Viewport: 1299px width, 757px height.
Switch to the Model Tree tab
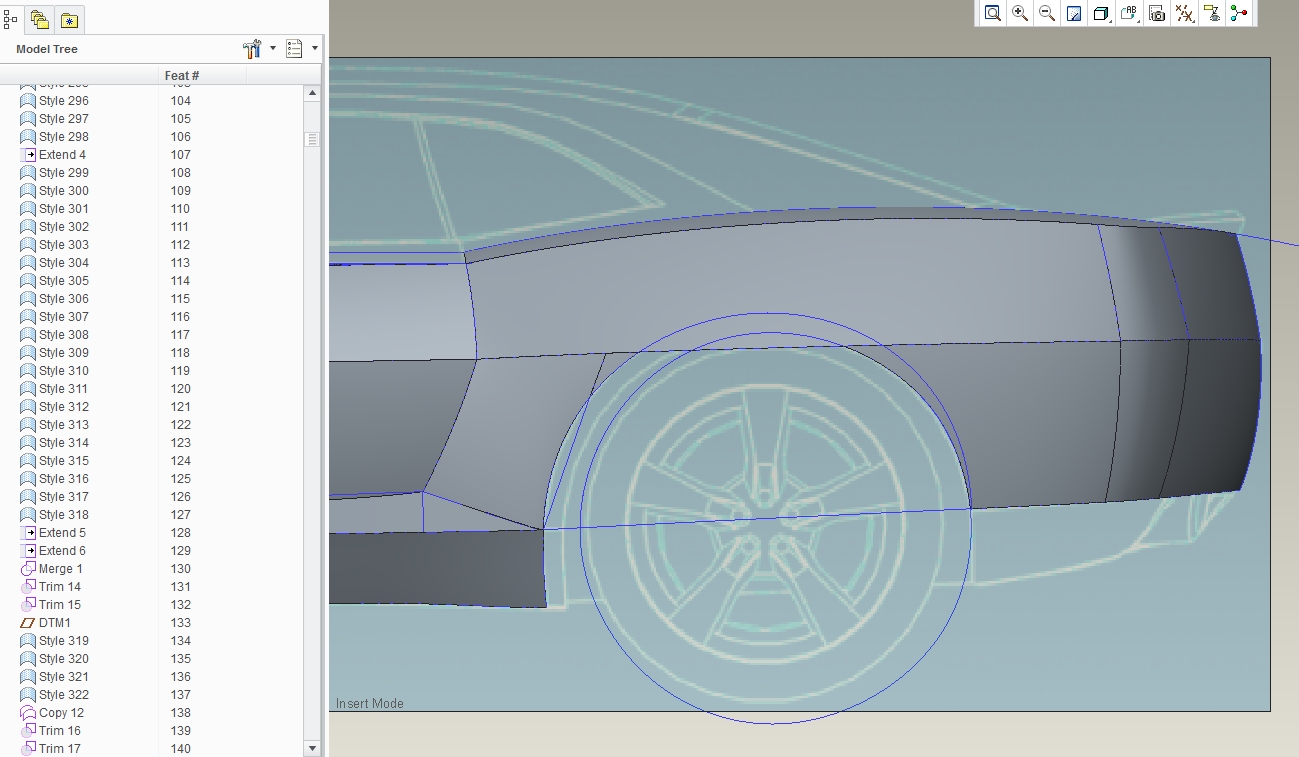click(10, 18)
